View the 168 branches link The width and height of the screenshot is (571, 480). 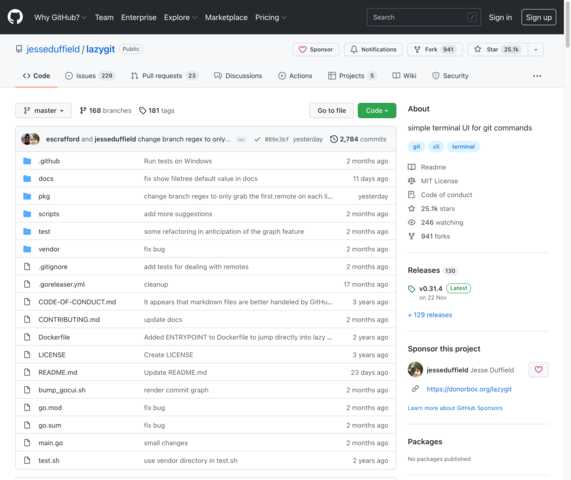(x=105, y=110)
